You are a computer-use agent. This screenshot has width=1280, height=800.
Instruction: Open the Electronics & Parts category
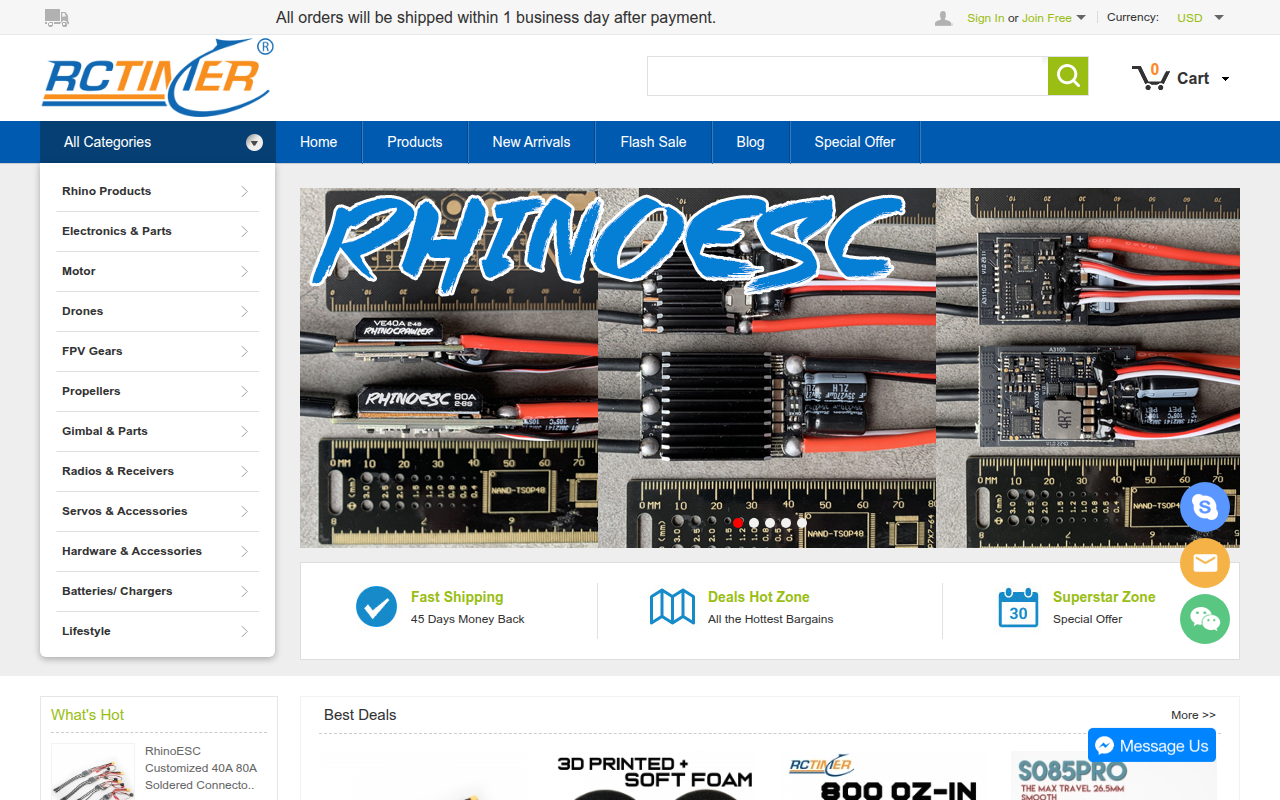pyautogui.click(x=117, y=231)
